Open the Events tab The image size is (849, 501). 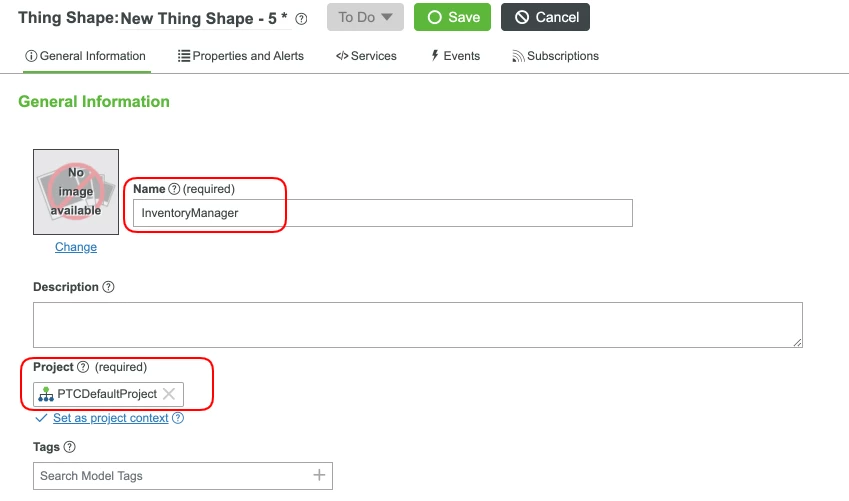pyautogui.click(x=455, y=56)
